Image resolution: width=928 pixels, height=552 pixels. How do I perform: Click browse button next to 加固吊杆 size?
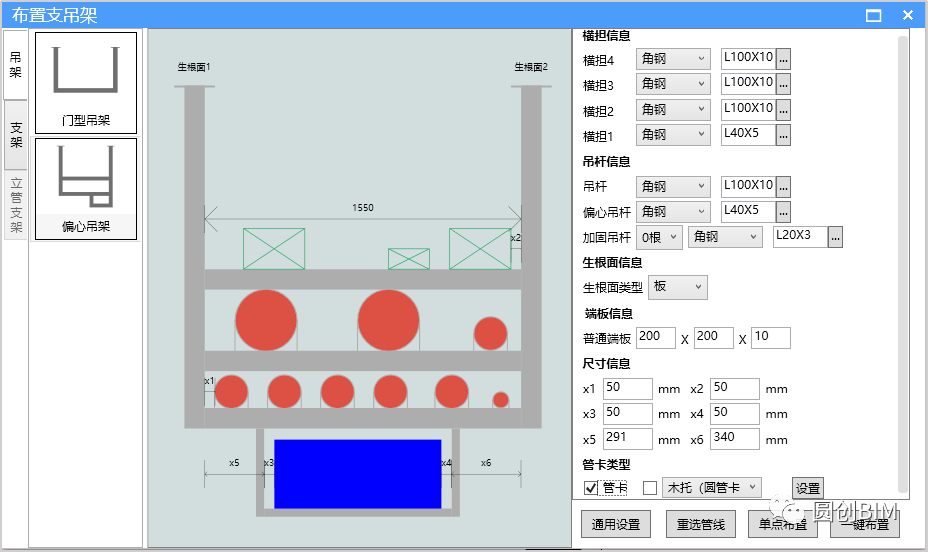835,237
